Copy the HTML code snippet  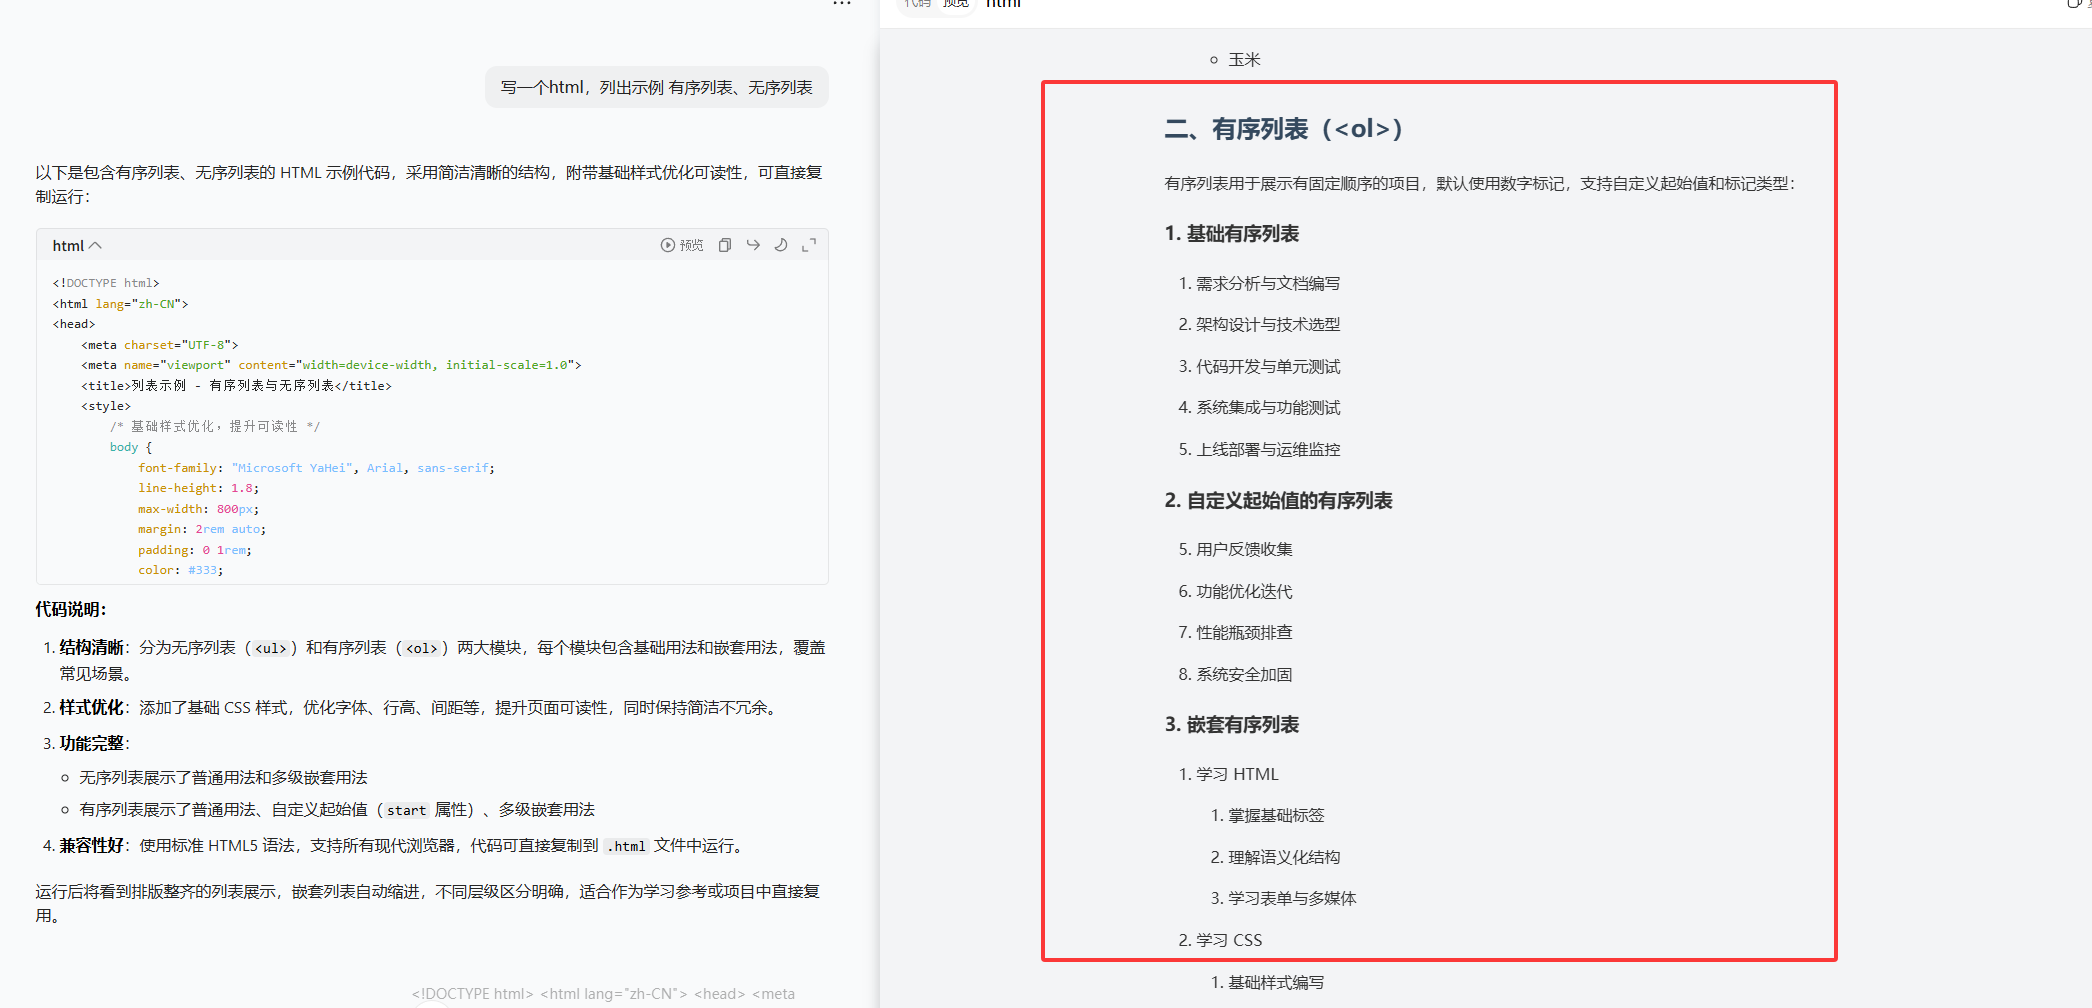point(724,245)
